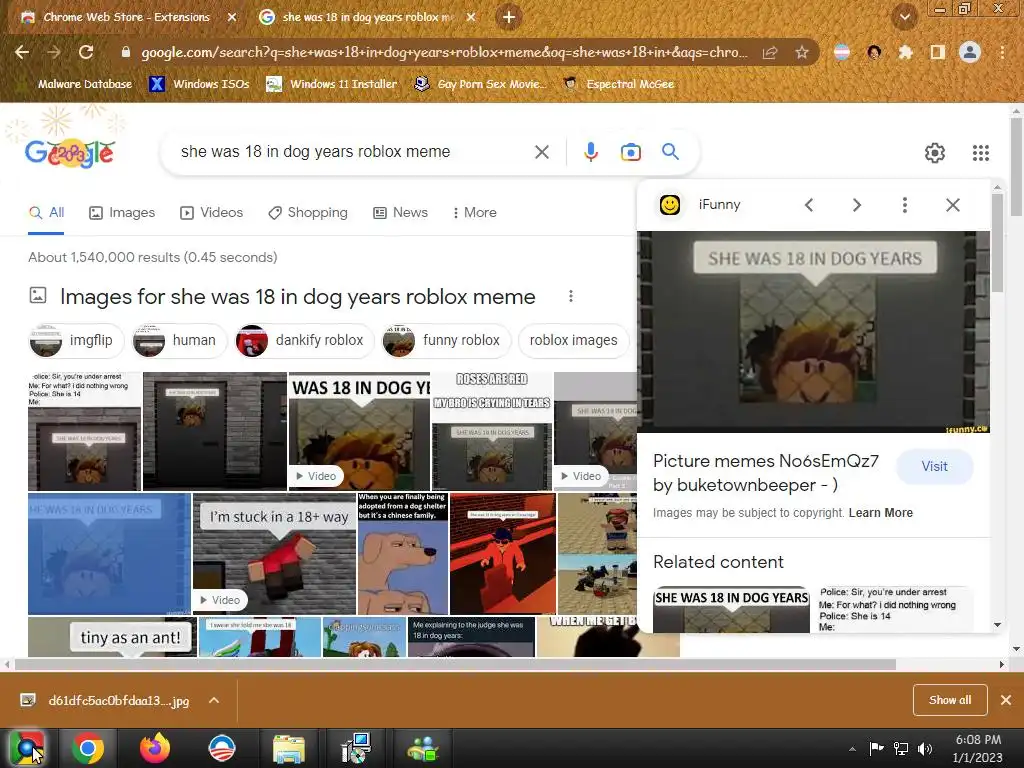1024x768 pixels.
Task: Clear the search box with the X
Action: pos(541,152)
